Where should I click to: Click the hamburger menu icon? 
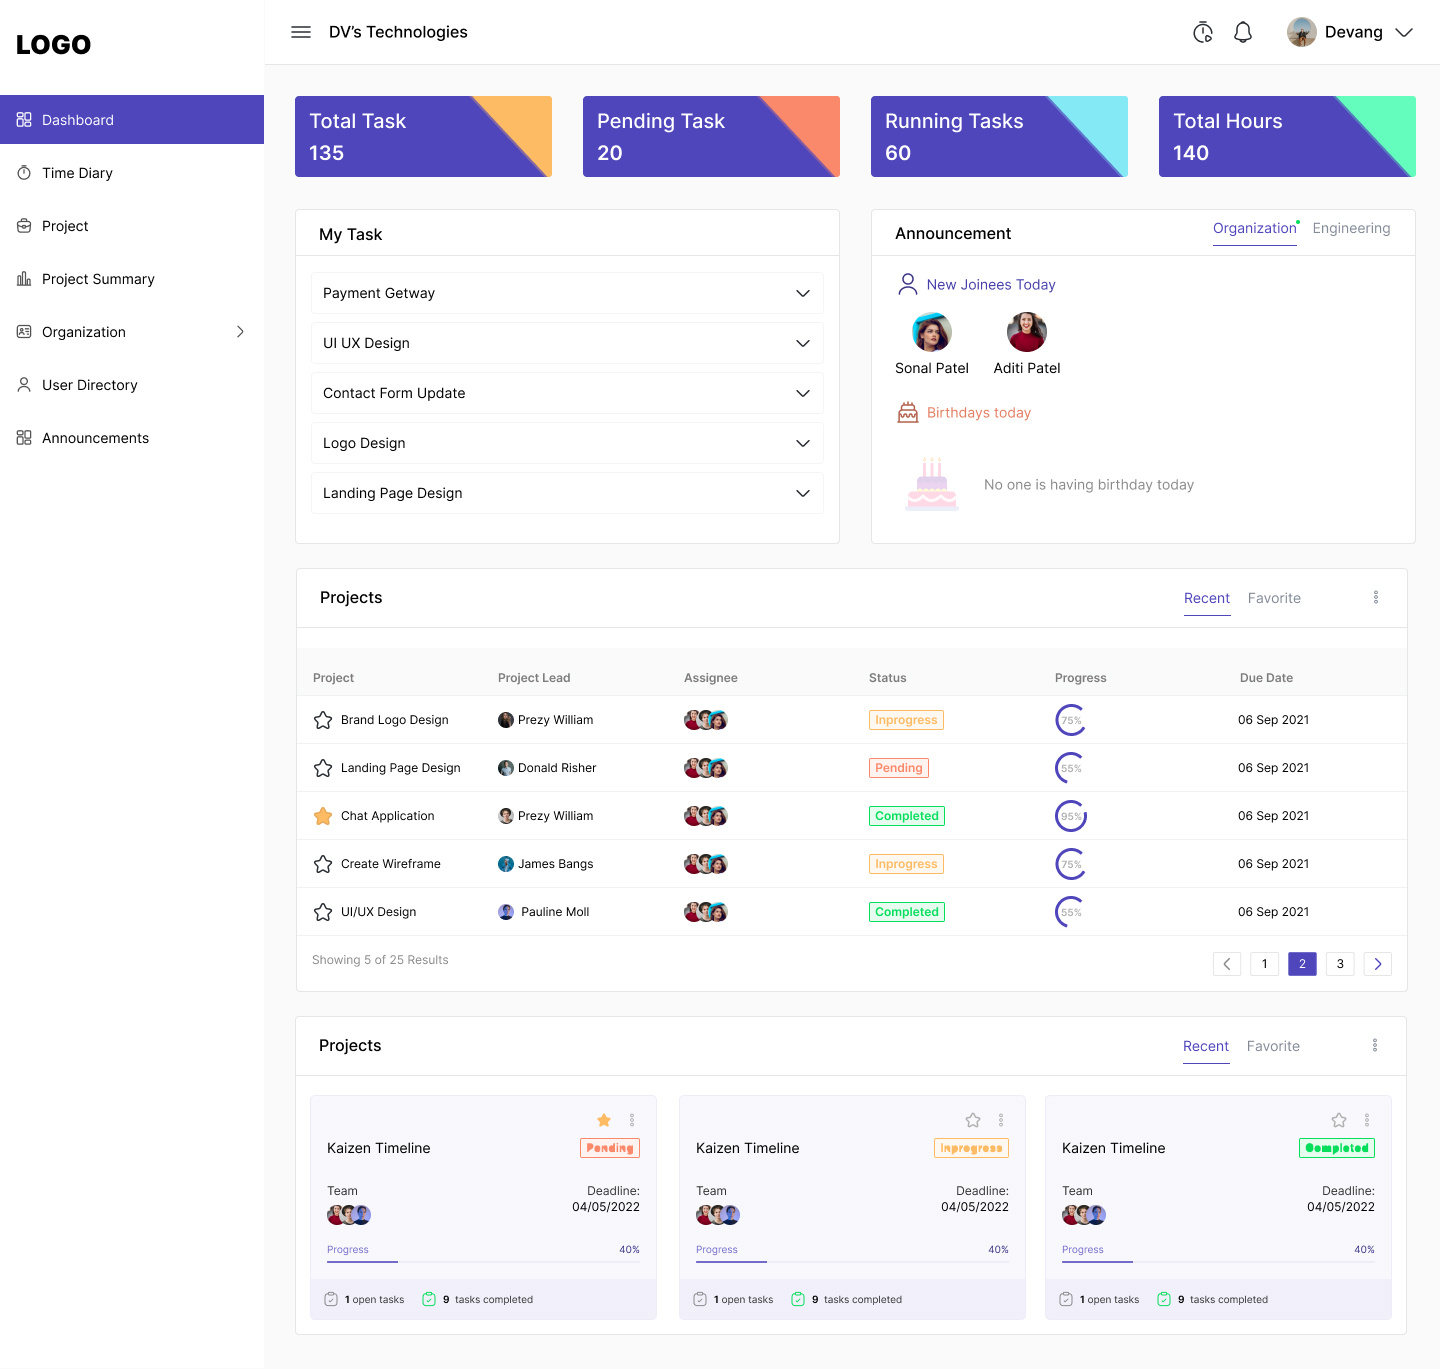(300, 31)
